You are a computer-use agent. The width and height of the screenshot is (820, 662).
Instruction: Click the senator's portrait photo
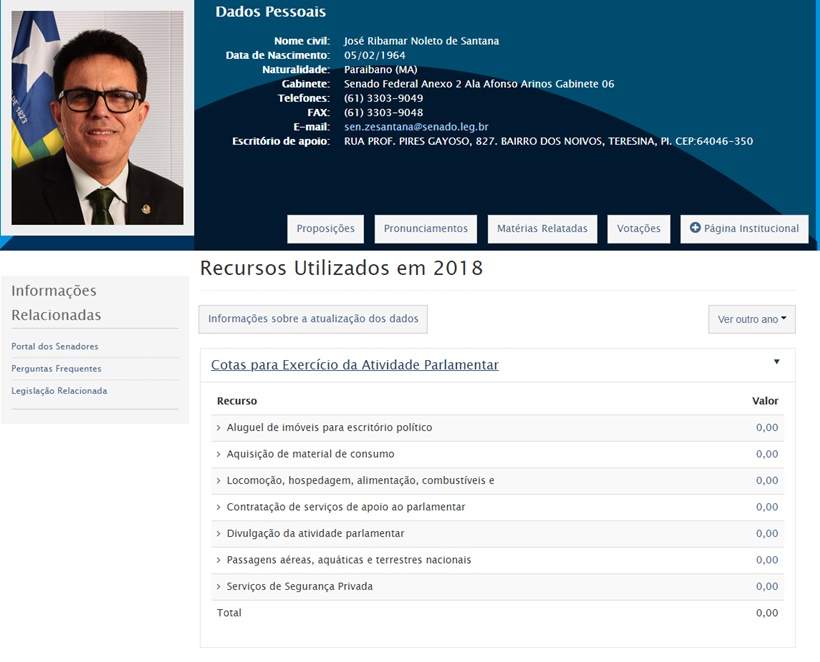[x=97, y=118]
